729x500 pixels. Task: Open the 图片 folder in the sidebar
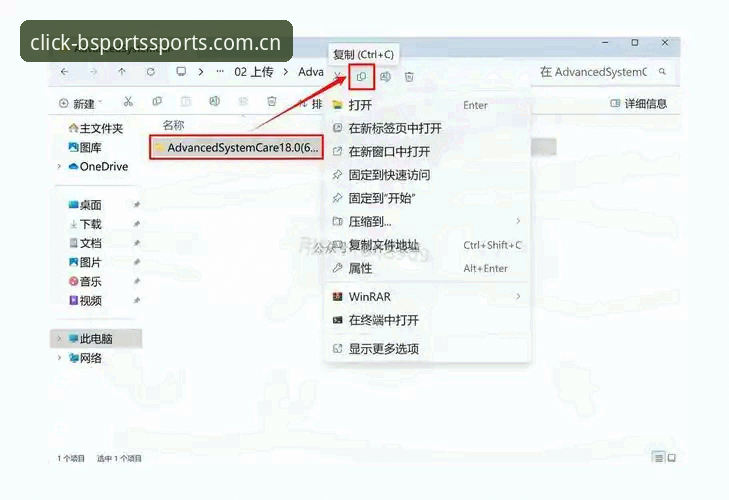pos(85,262)
